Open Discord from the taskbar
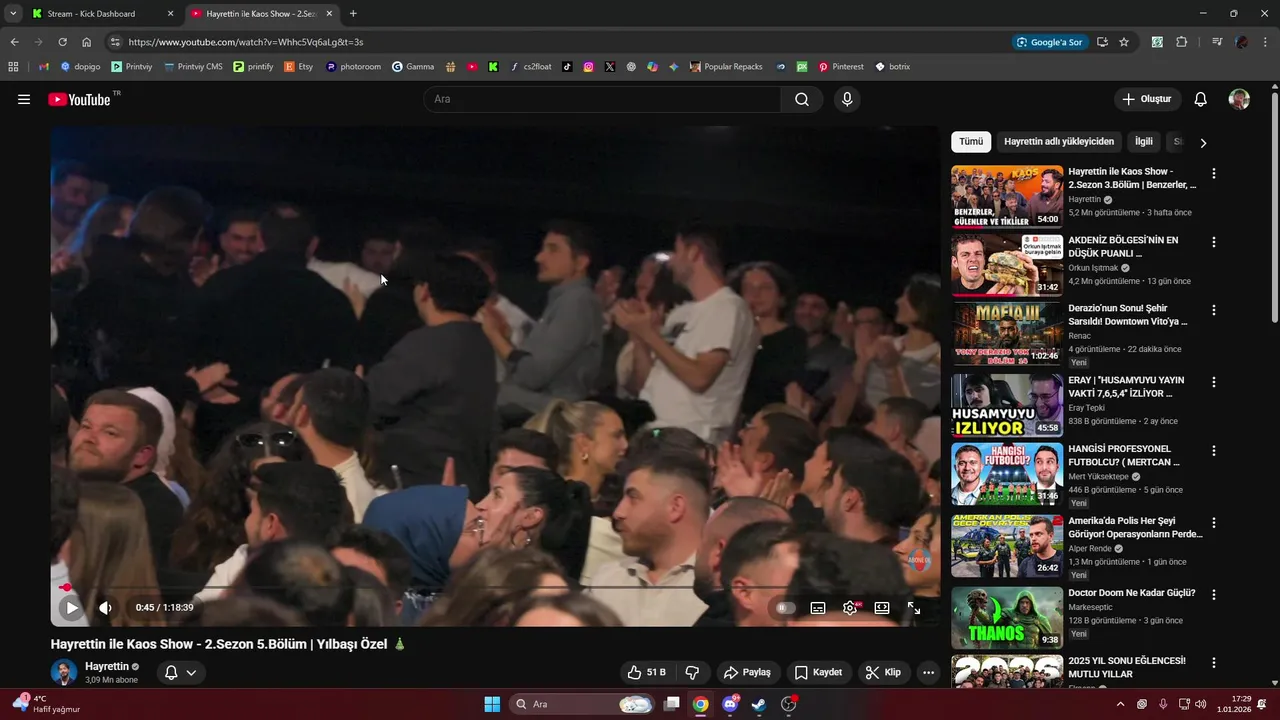 pyautogui.click(x=730, y=704)
